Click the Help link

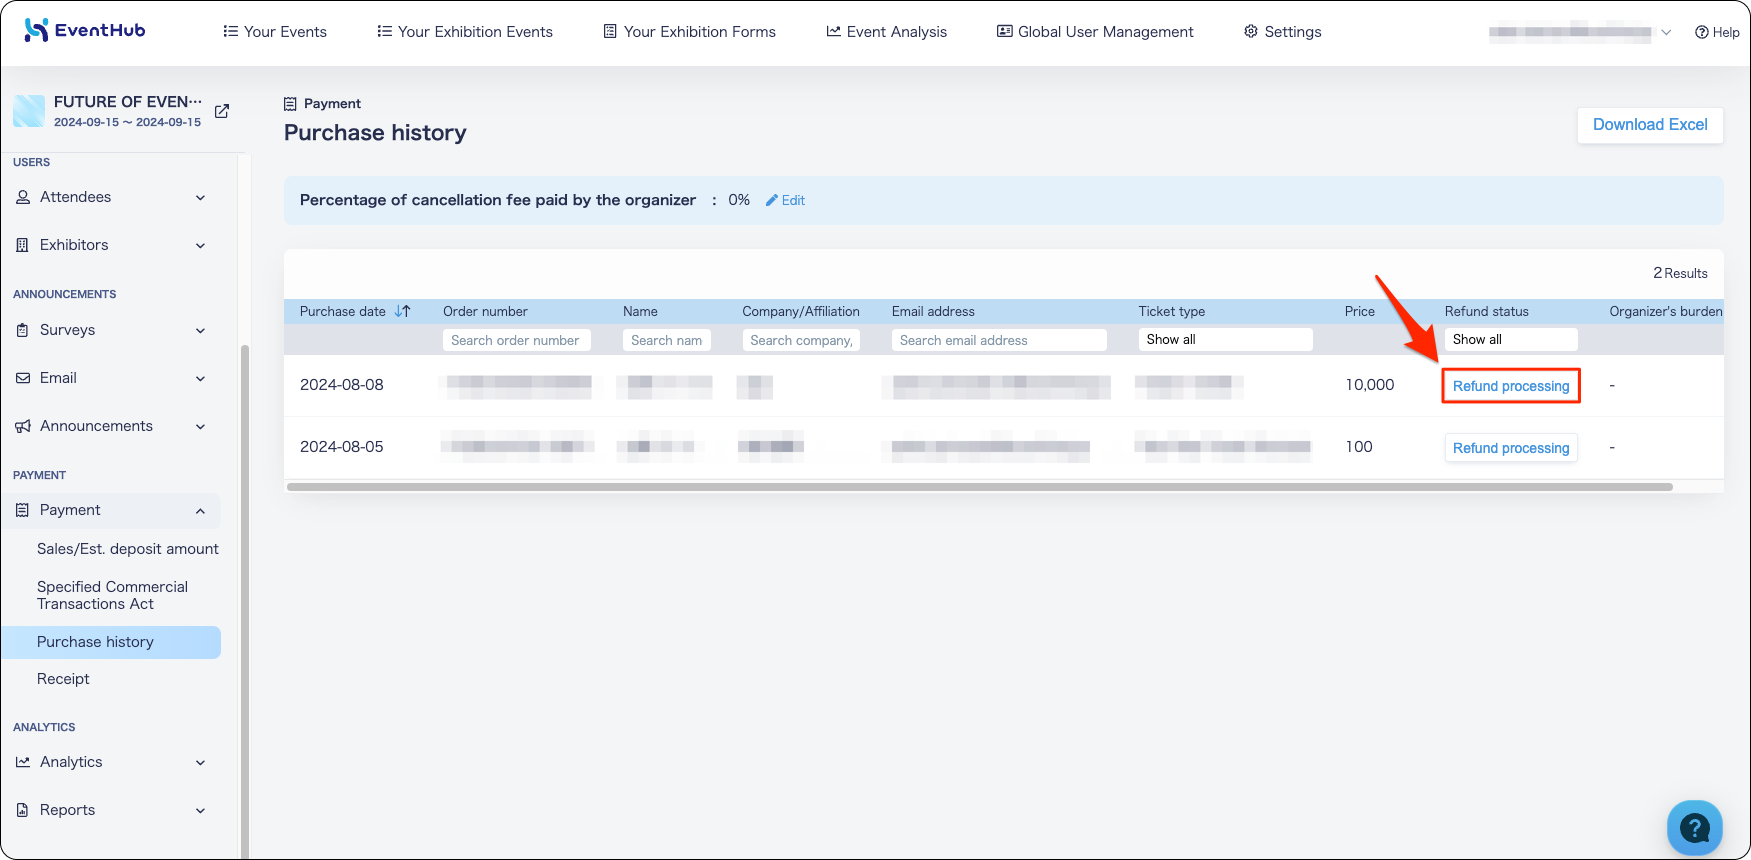tap(1717, 32)
